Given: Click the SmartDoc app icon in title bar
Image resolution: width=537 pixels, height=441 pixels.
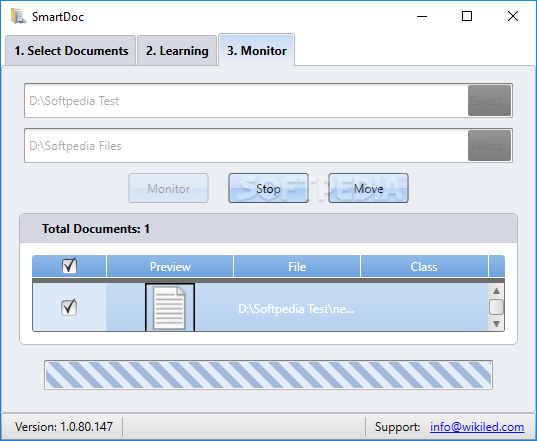Looking at the screenshot, I should [18, 16].
